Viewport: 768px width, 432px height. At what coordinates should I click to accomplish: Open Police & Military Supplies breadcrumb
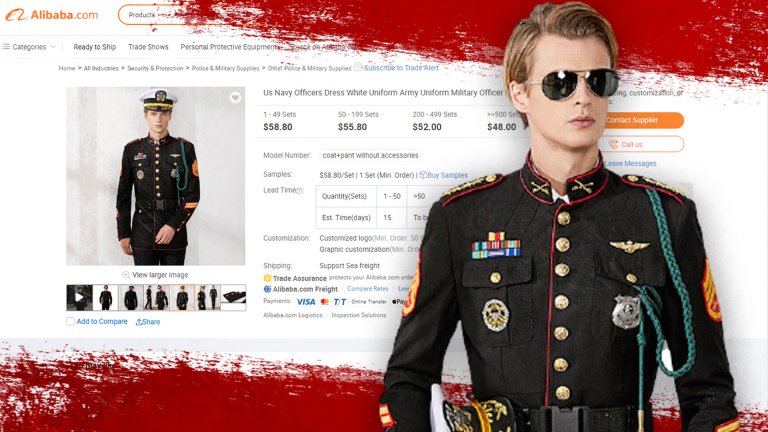[x=225, y=69]
